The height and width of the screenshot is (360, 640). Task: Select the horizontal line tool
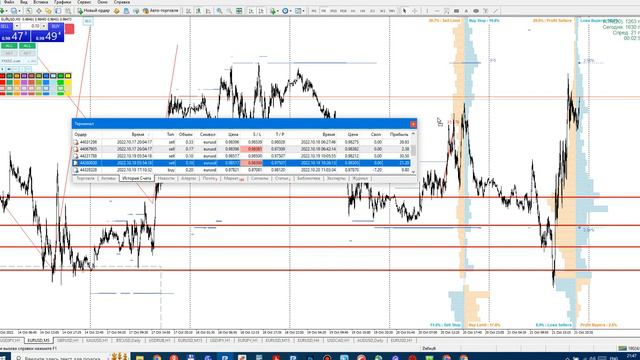[437, 11]
